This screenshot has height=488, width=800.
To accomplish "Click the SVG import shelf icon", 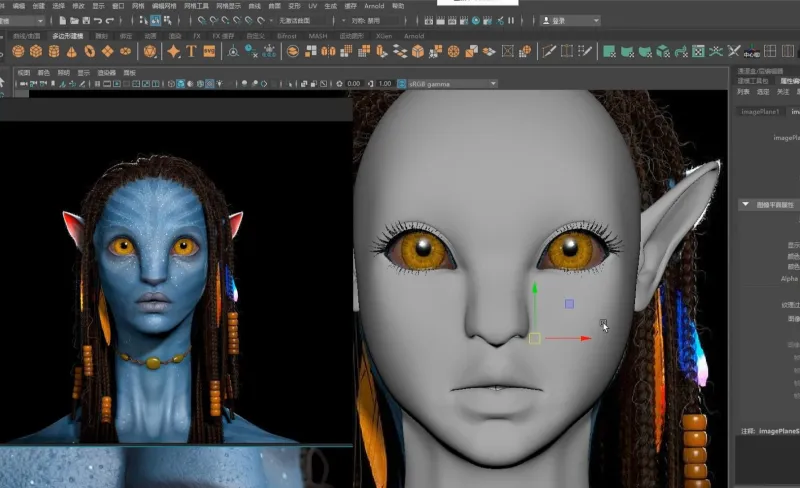I will click(209, 51).
